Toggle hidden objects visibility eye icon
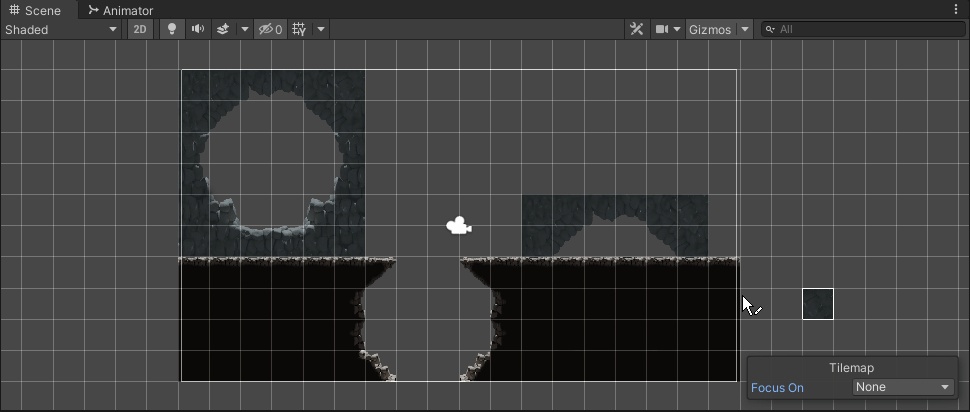Image resolution: width=970 pixels, height=412 pixels. [x=270, y=29]
